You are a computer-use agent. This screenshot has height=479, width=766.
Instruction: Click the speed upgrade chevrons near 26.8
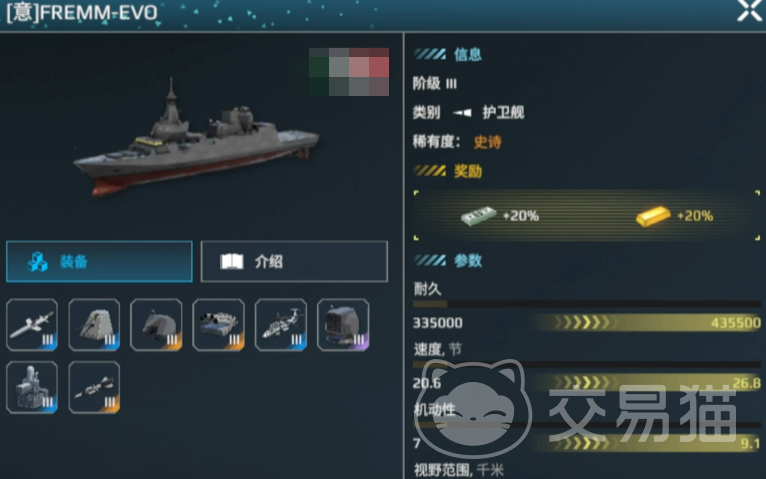[585, 382]
